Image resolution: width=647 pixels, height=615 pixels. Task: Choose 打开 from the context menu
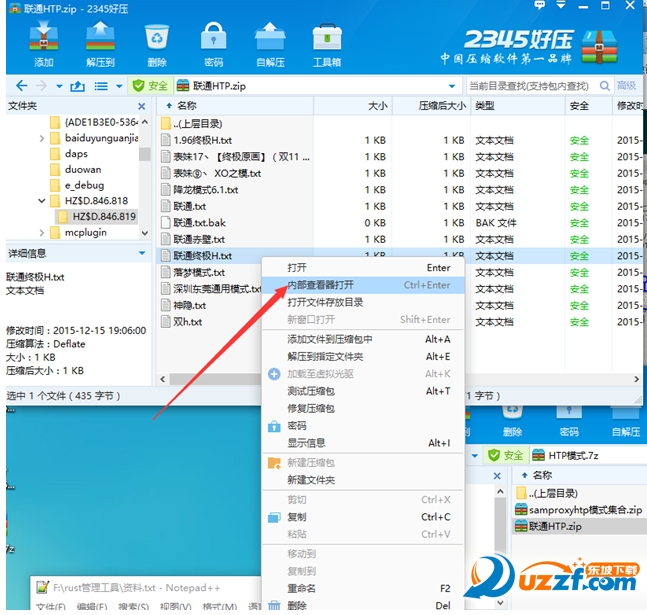[363, 268]
